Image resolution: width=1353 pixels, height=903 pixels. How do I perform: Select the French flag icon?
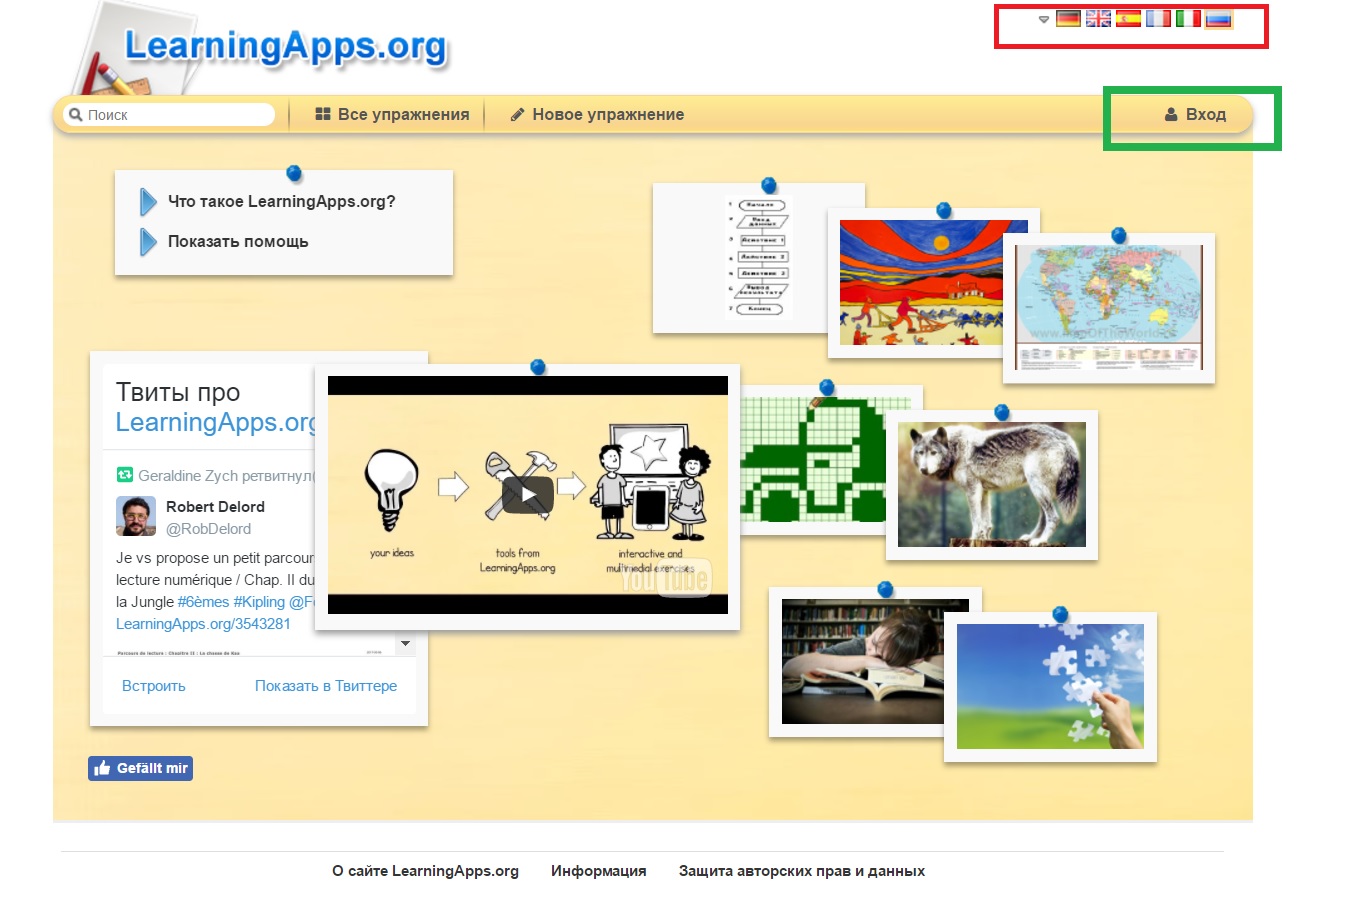coord(1158,17)
